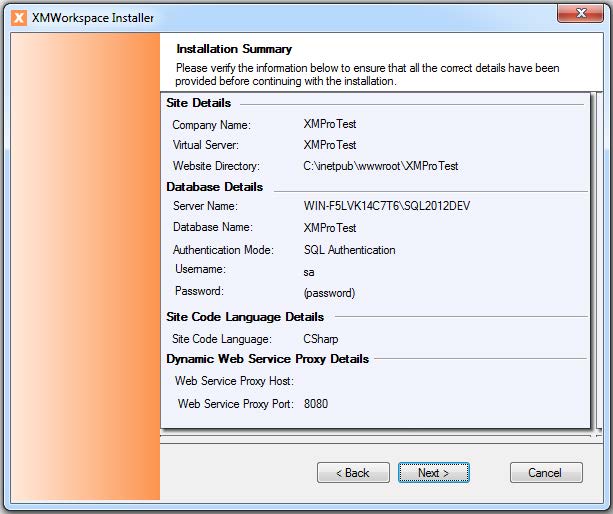The width and height of the screenshot is (613, 514).
Task: Click the Installation Summary heading
Action: tap(234, 48)
